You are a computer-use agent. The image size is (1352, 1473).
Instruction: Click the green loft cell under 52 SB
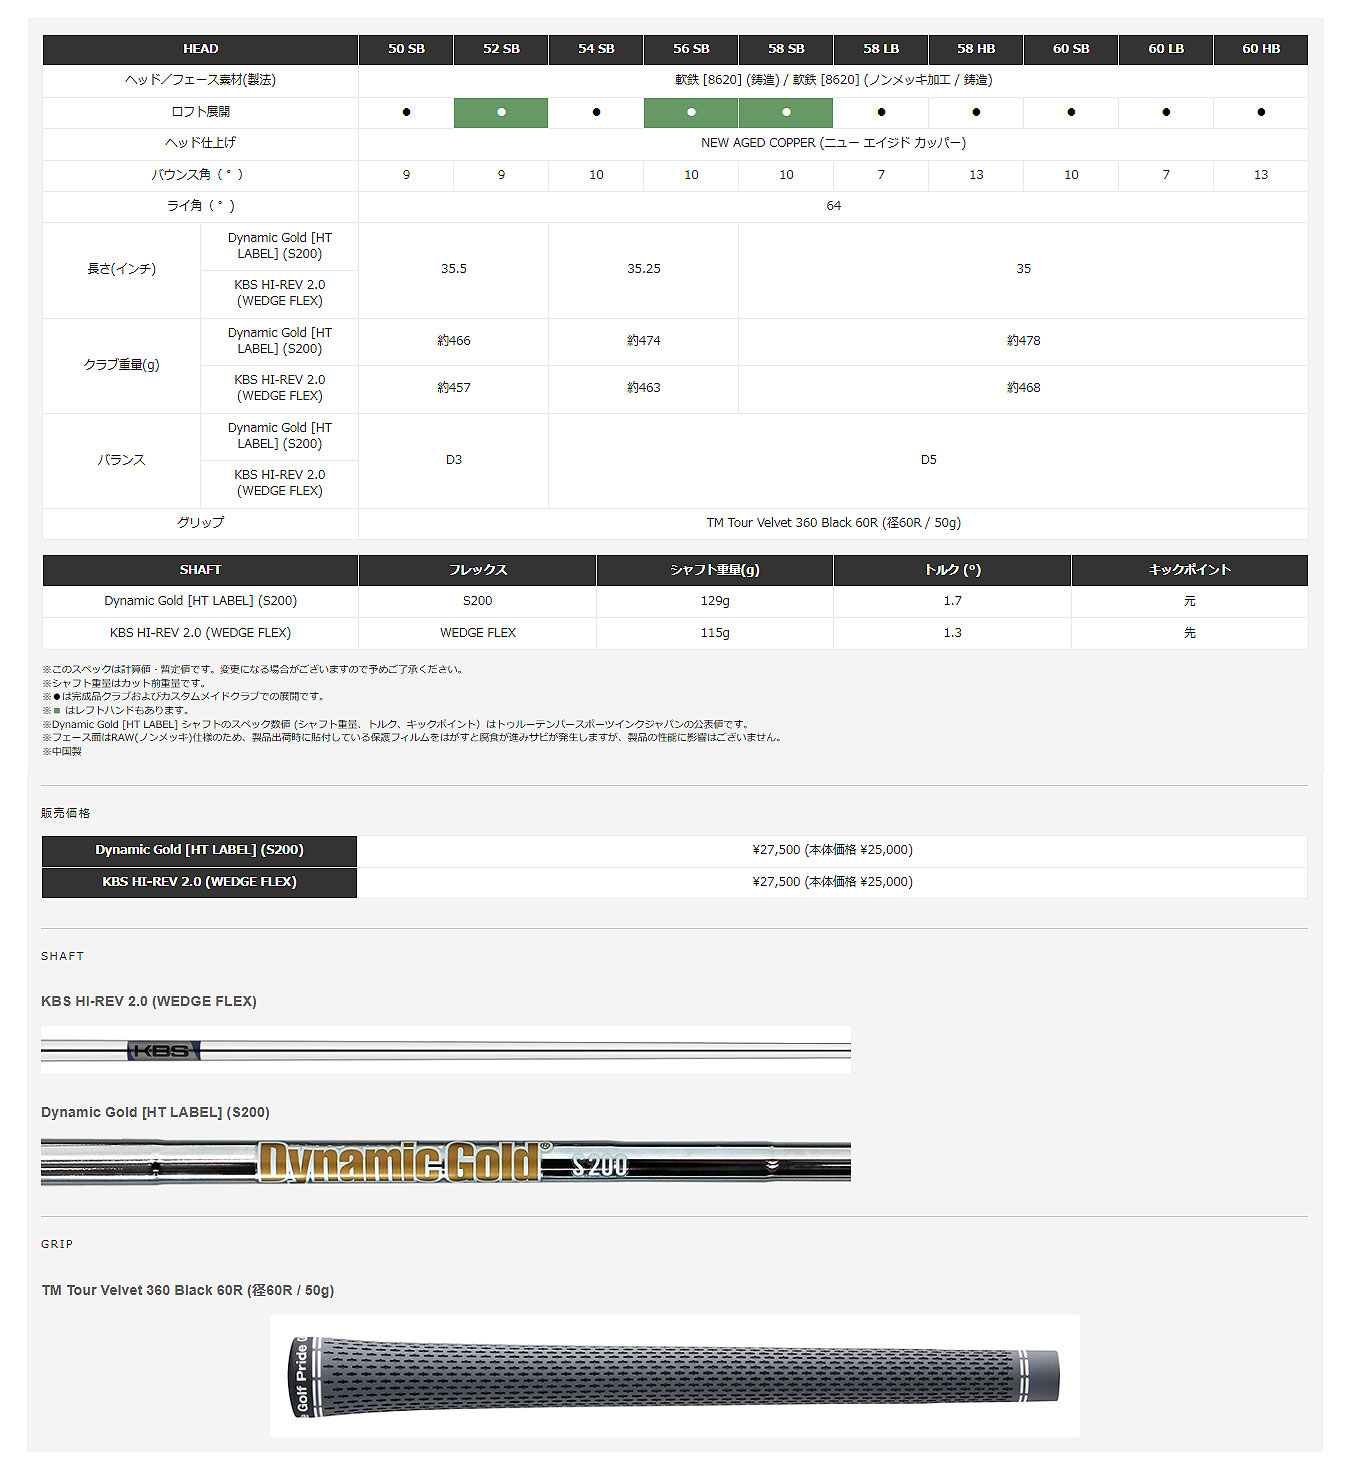pos(501,112)
